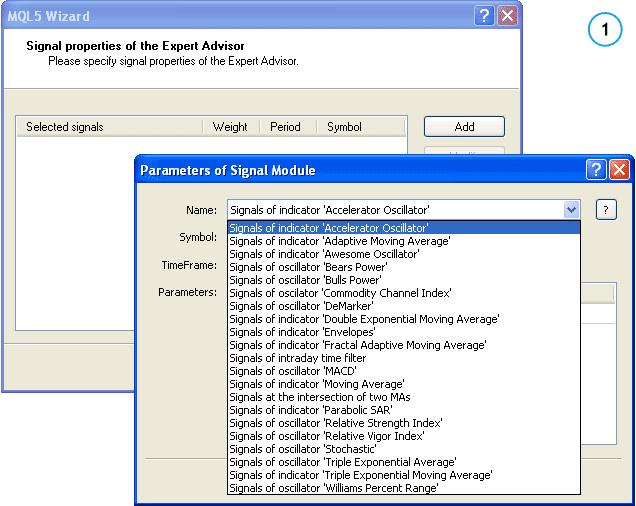Choose 'Parabolic SAR' indicator signal
This screenshot has width=636, height=506.
pos(404,409)
